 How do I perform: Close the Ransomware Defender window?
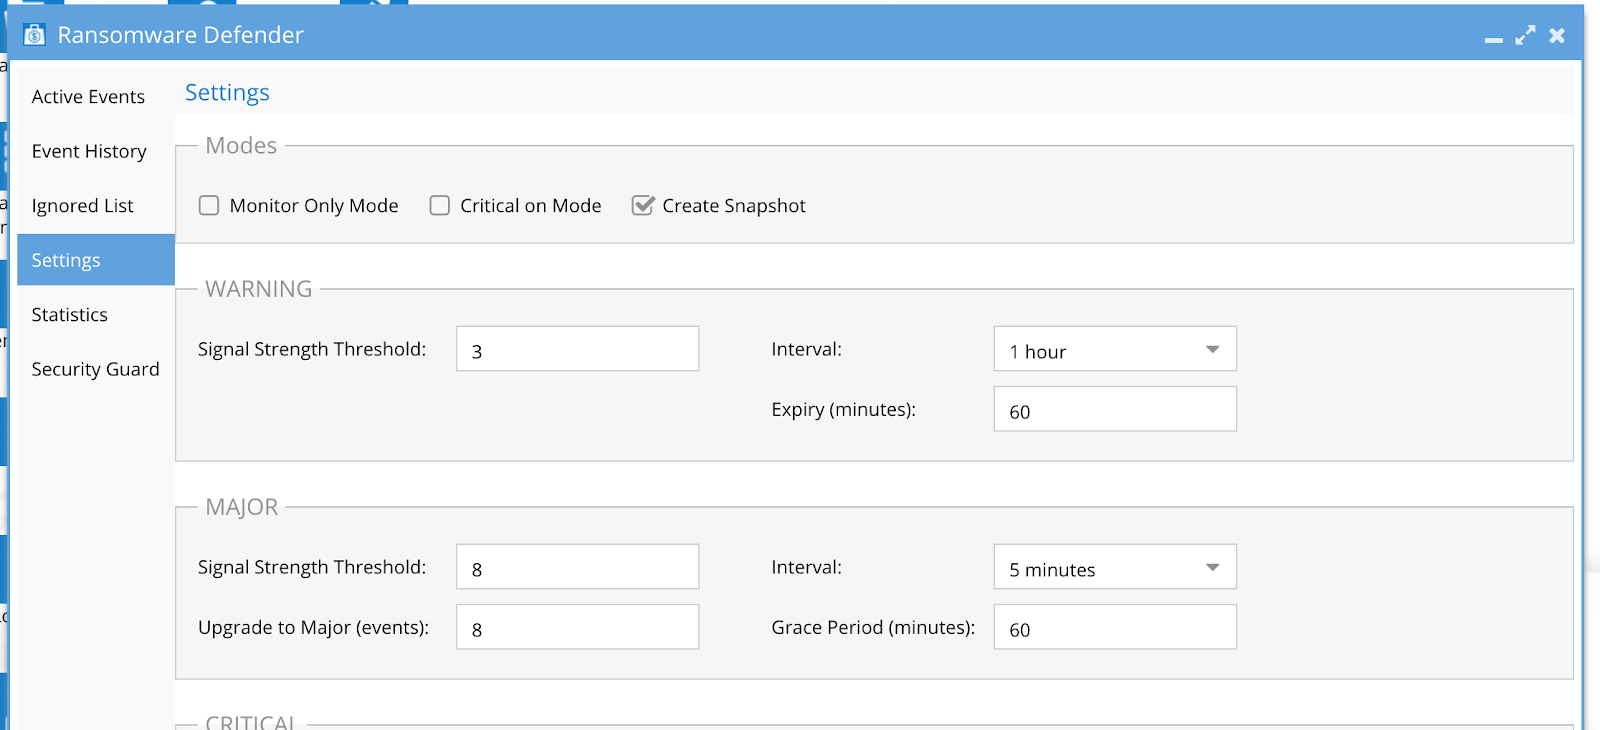1557,35
